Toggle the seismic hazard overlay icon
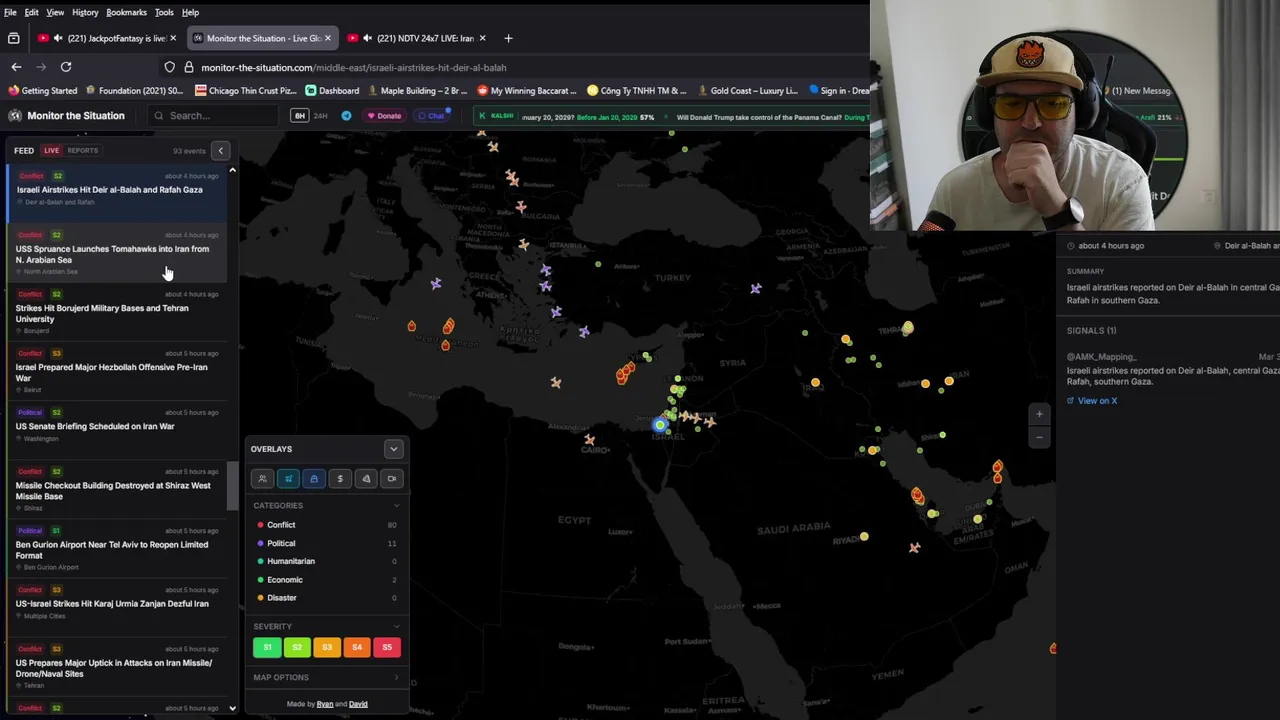 coord(366,479)
